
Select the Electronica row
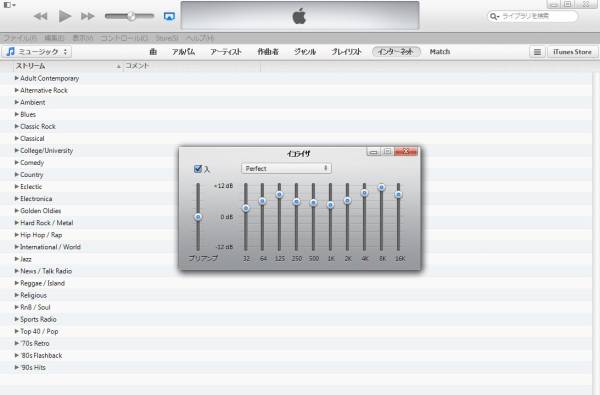(297, 199)
